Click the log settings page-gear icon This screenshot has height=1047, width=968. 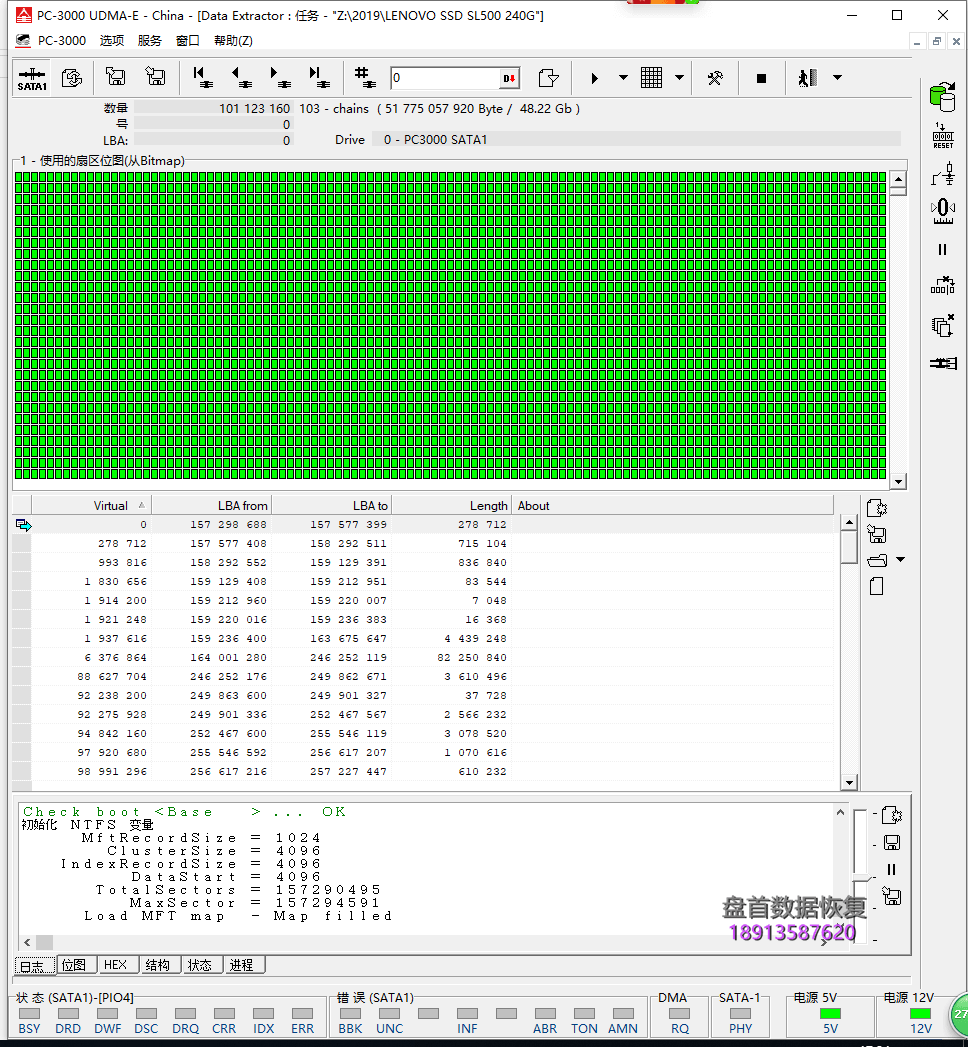[892, 815]
